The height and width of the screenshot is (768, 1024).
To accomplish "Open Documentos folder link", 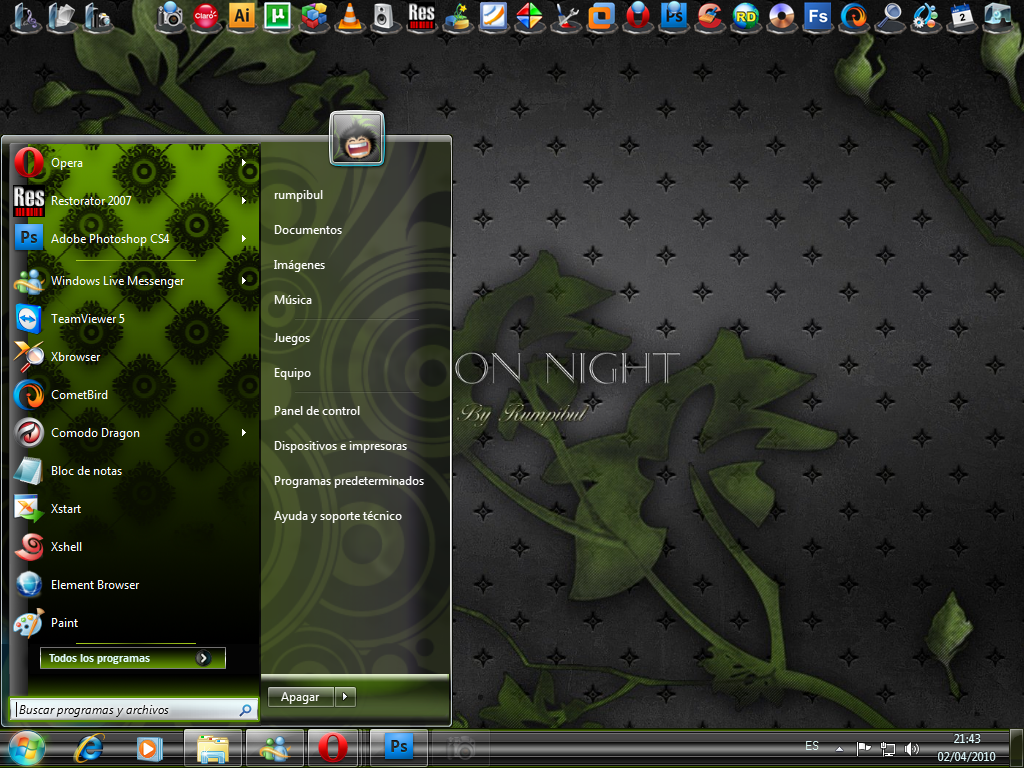I will click(308, 230).
